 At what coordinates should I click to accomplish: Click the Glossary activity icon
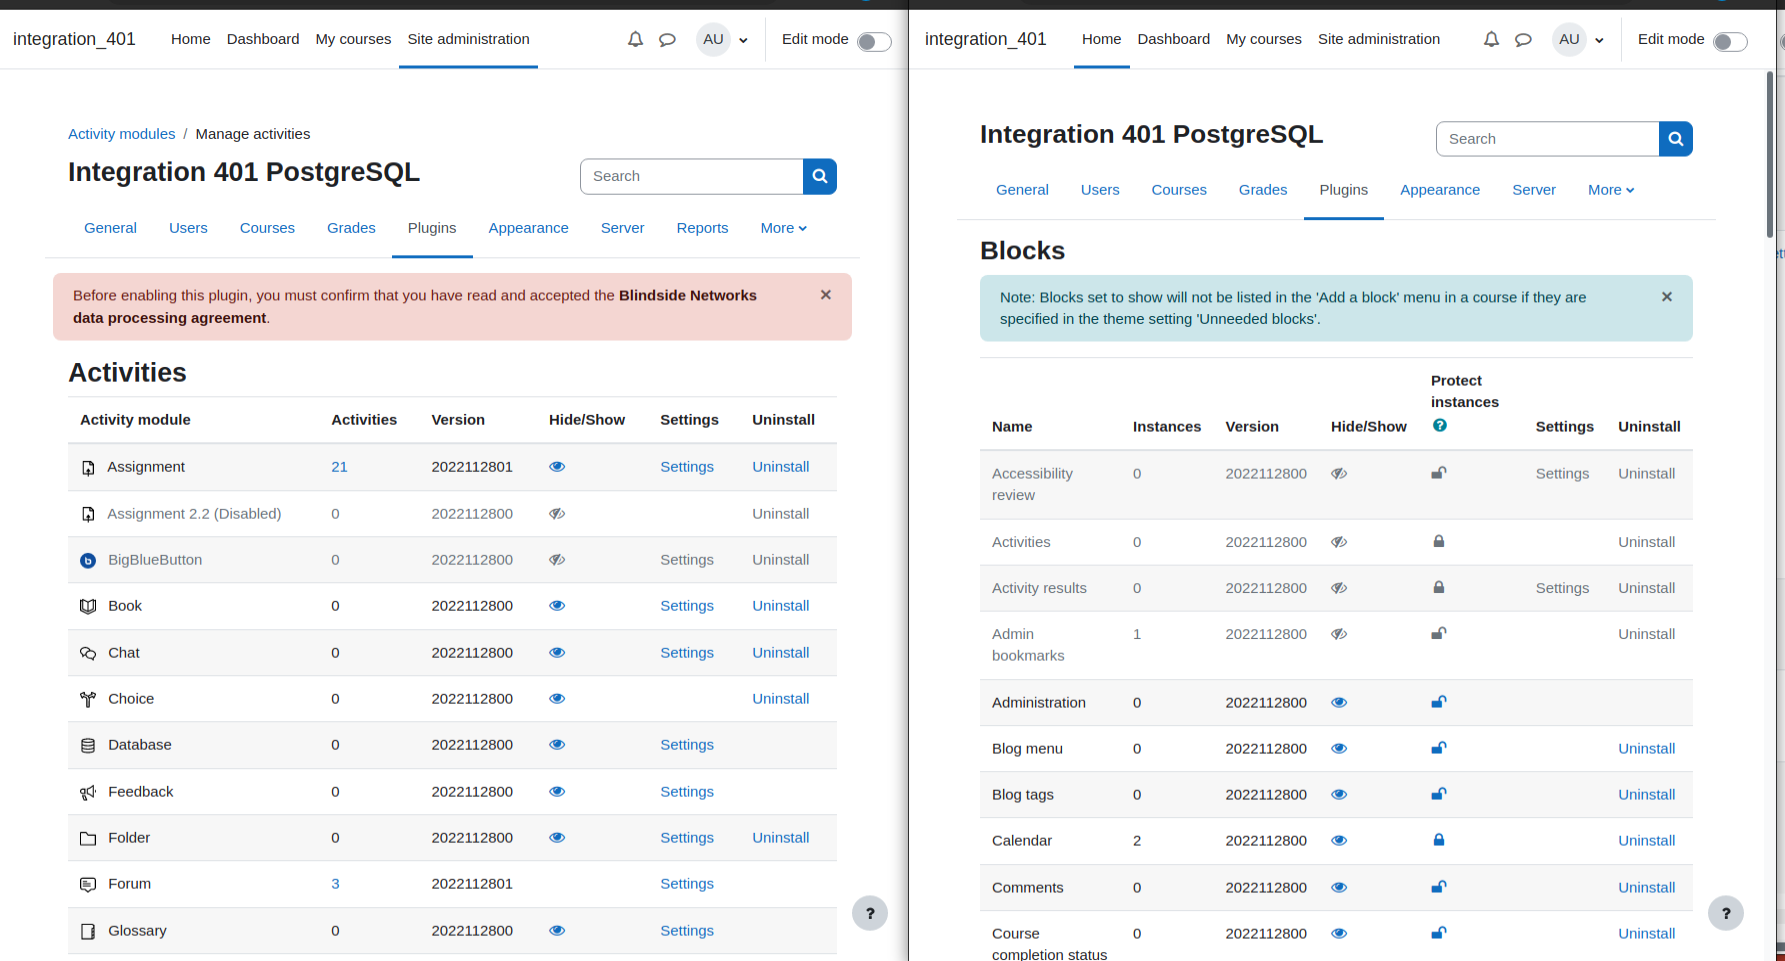[x=88, y=931]
